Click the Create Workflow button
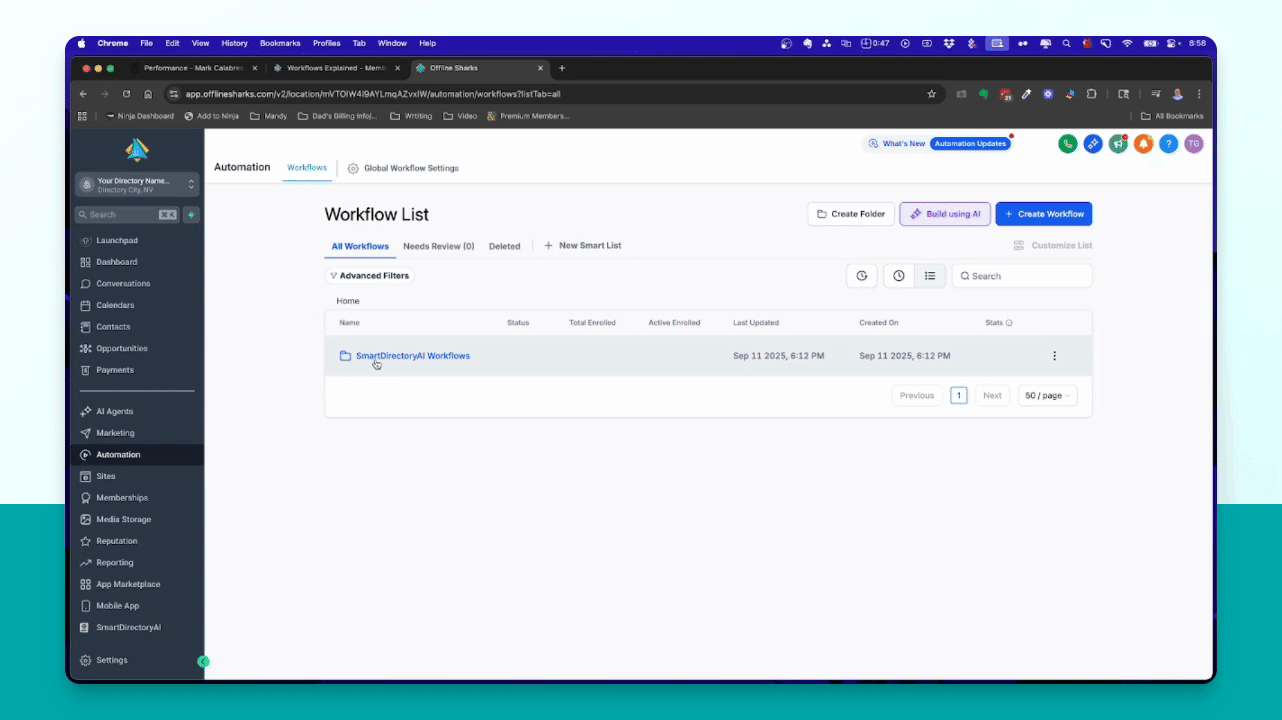The height and width of the screenshot is (720, 1282). (1044, 214)
